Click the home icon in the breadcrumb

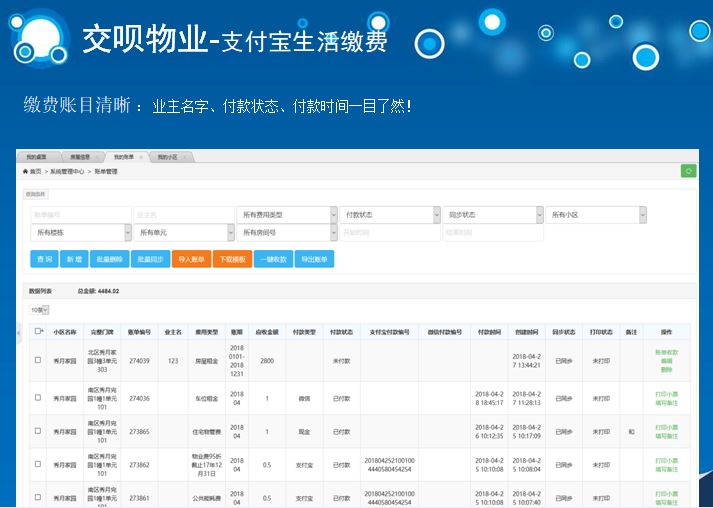coord(27,172)
